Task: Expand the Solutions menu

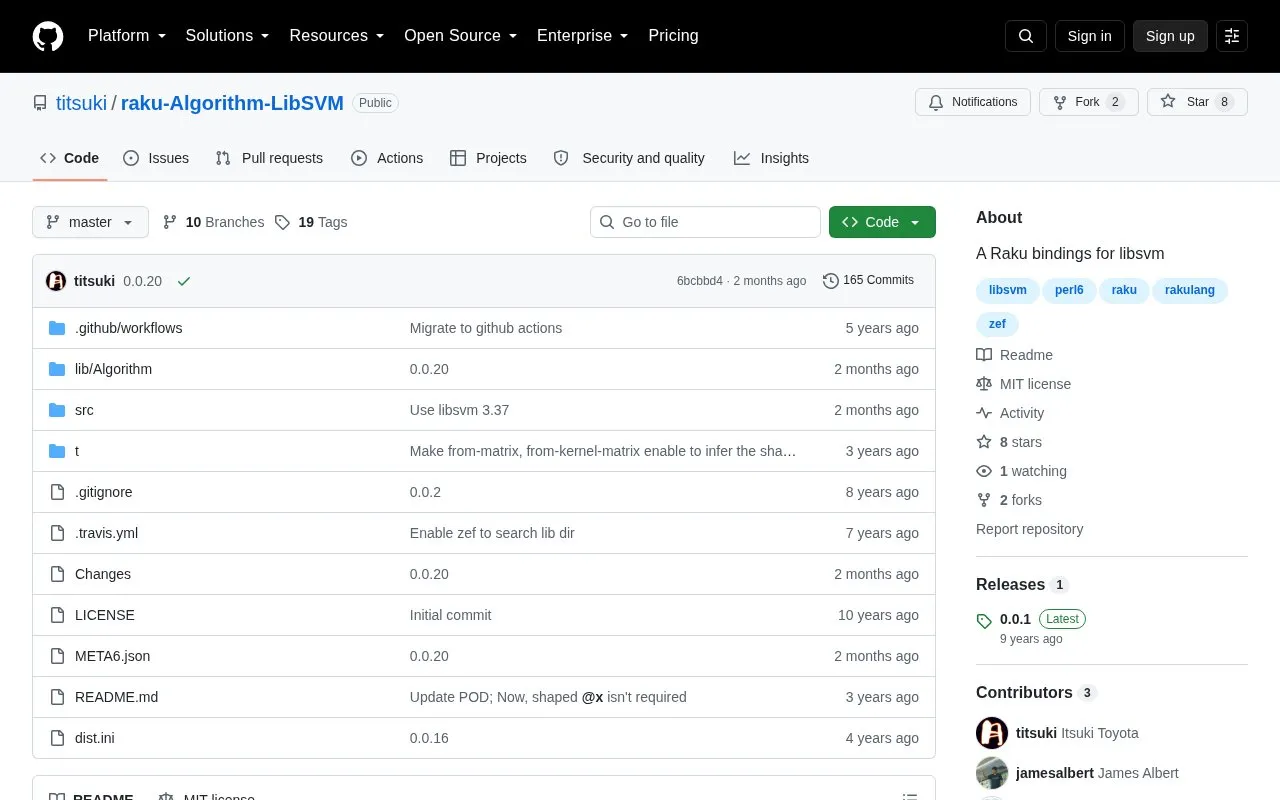Action: 227,36
